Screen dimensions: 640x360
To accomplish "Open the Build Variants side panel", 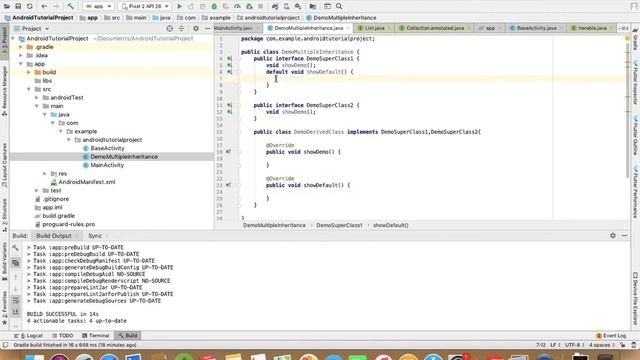I will tap(4, 261).
